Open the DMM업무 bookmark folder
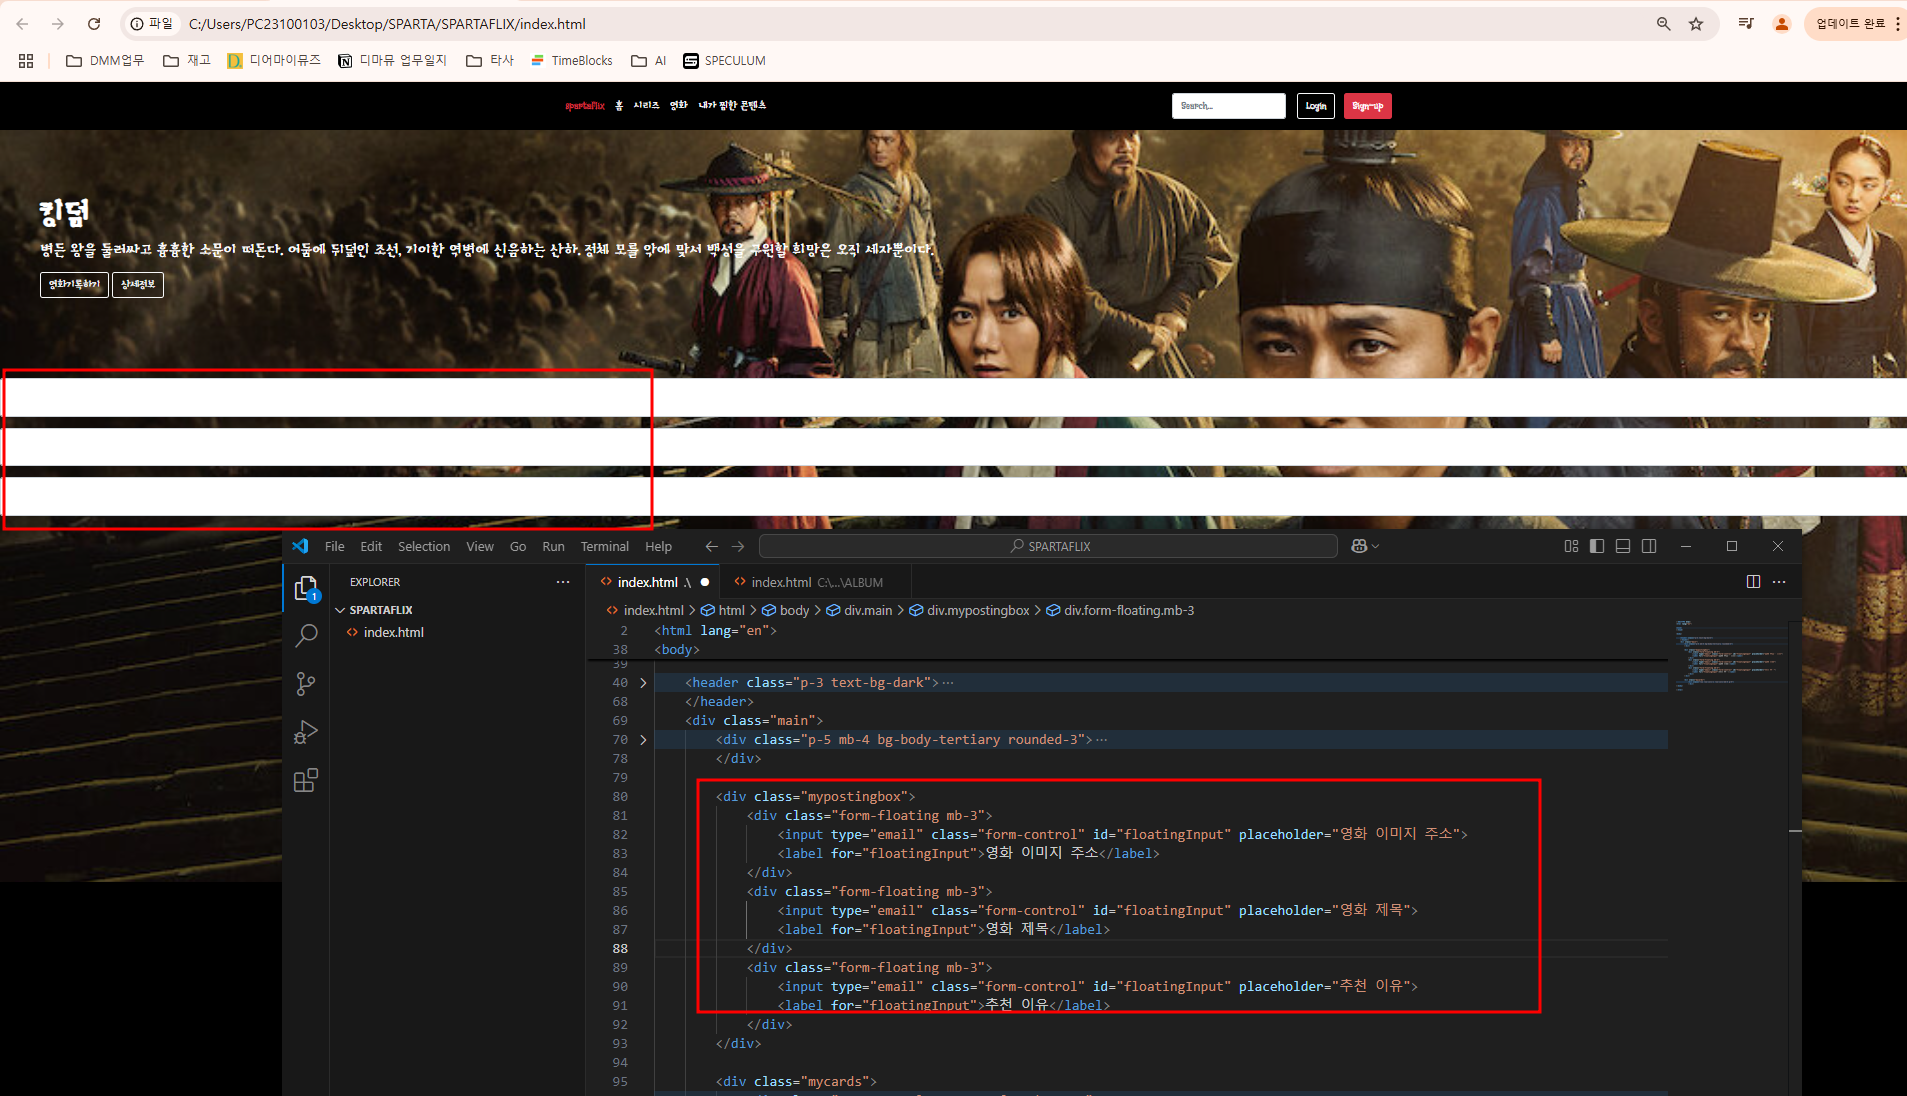Image resolution: width=1907 pixels, height=1096 pixels. tap(105, 61)
